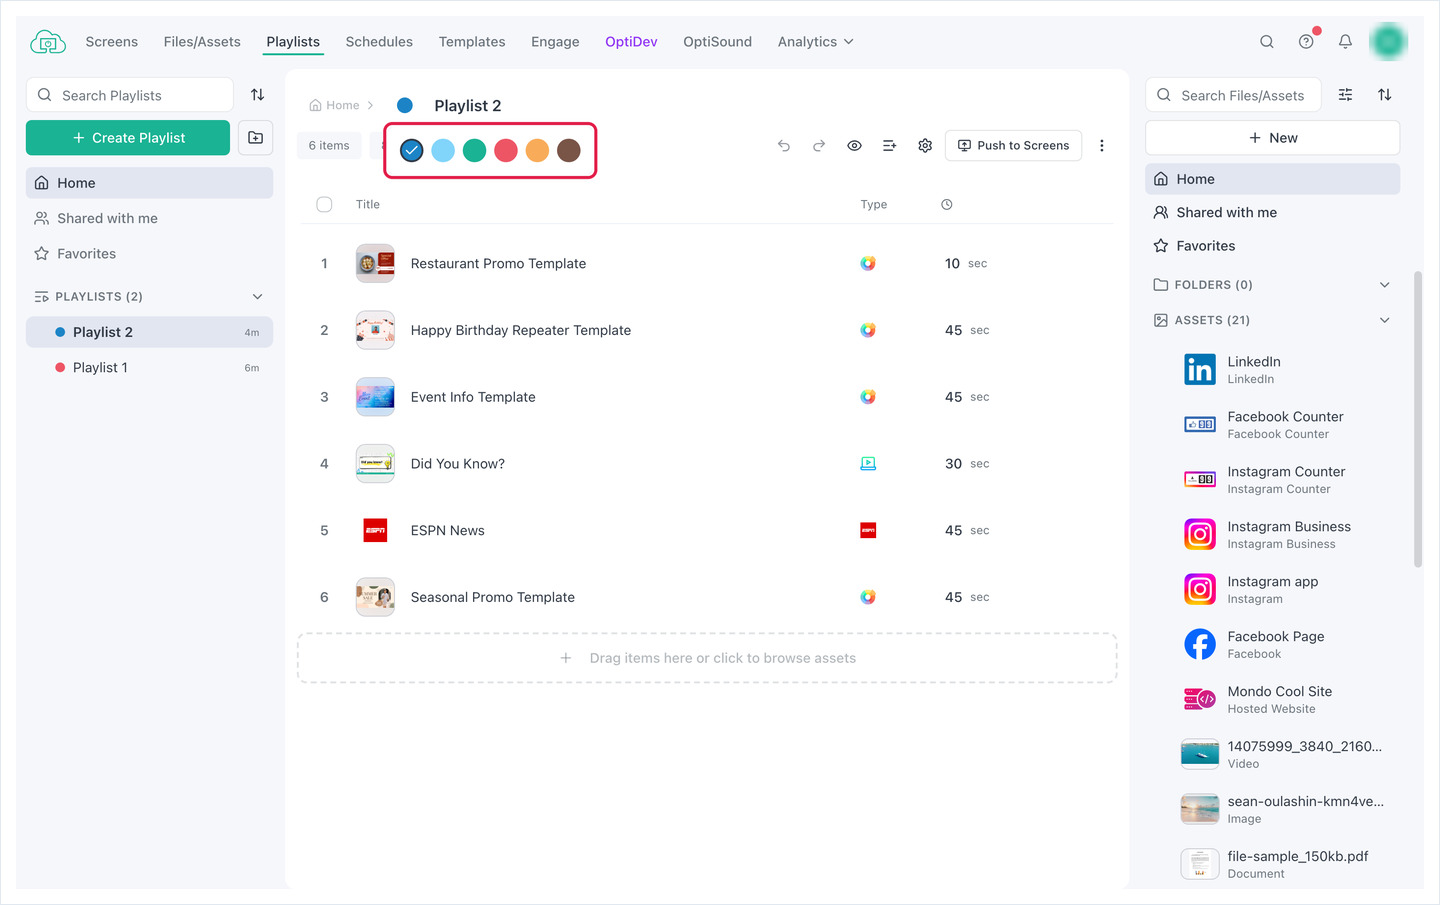
Task: Preview playlist with the eye icon
Action: coord(854,146)
